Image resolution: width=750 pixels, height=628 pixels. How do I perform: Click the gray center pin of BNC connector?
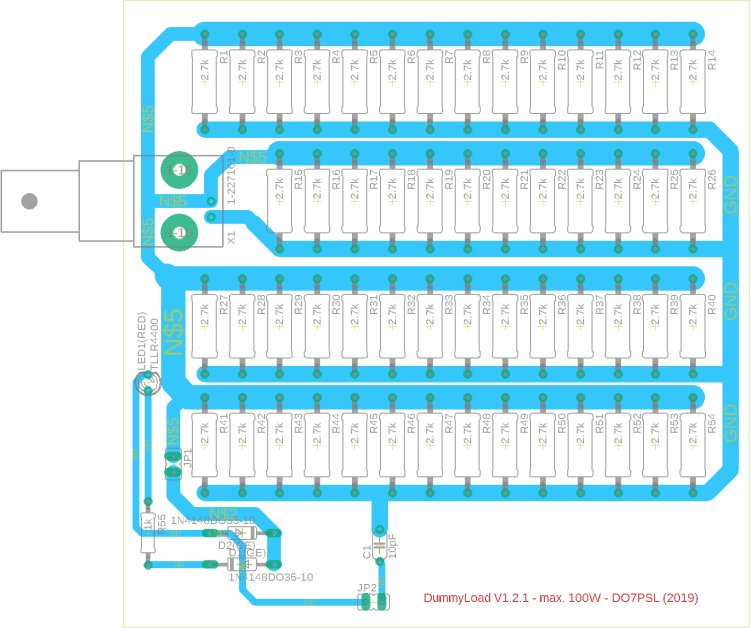tap(30, 201)
